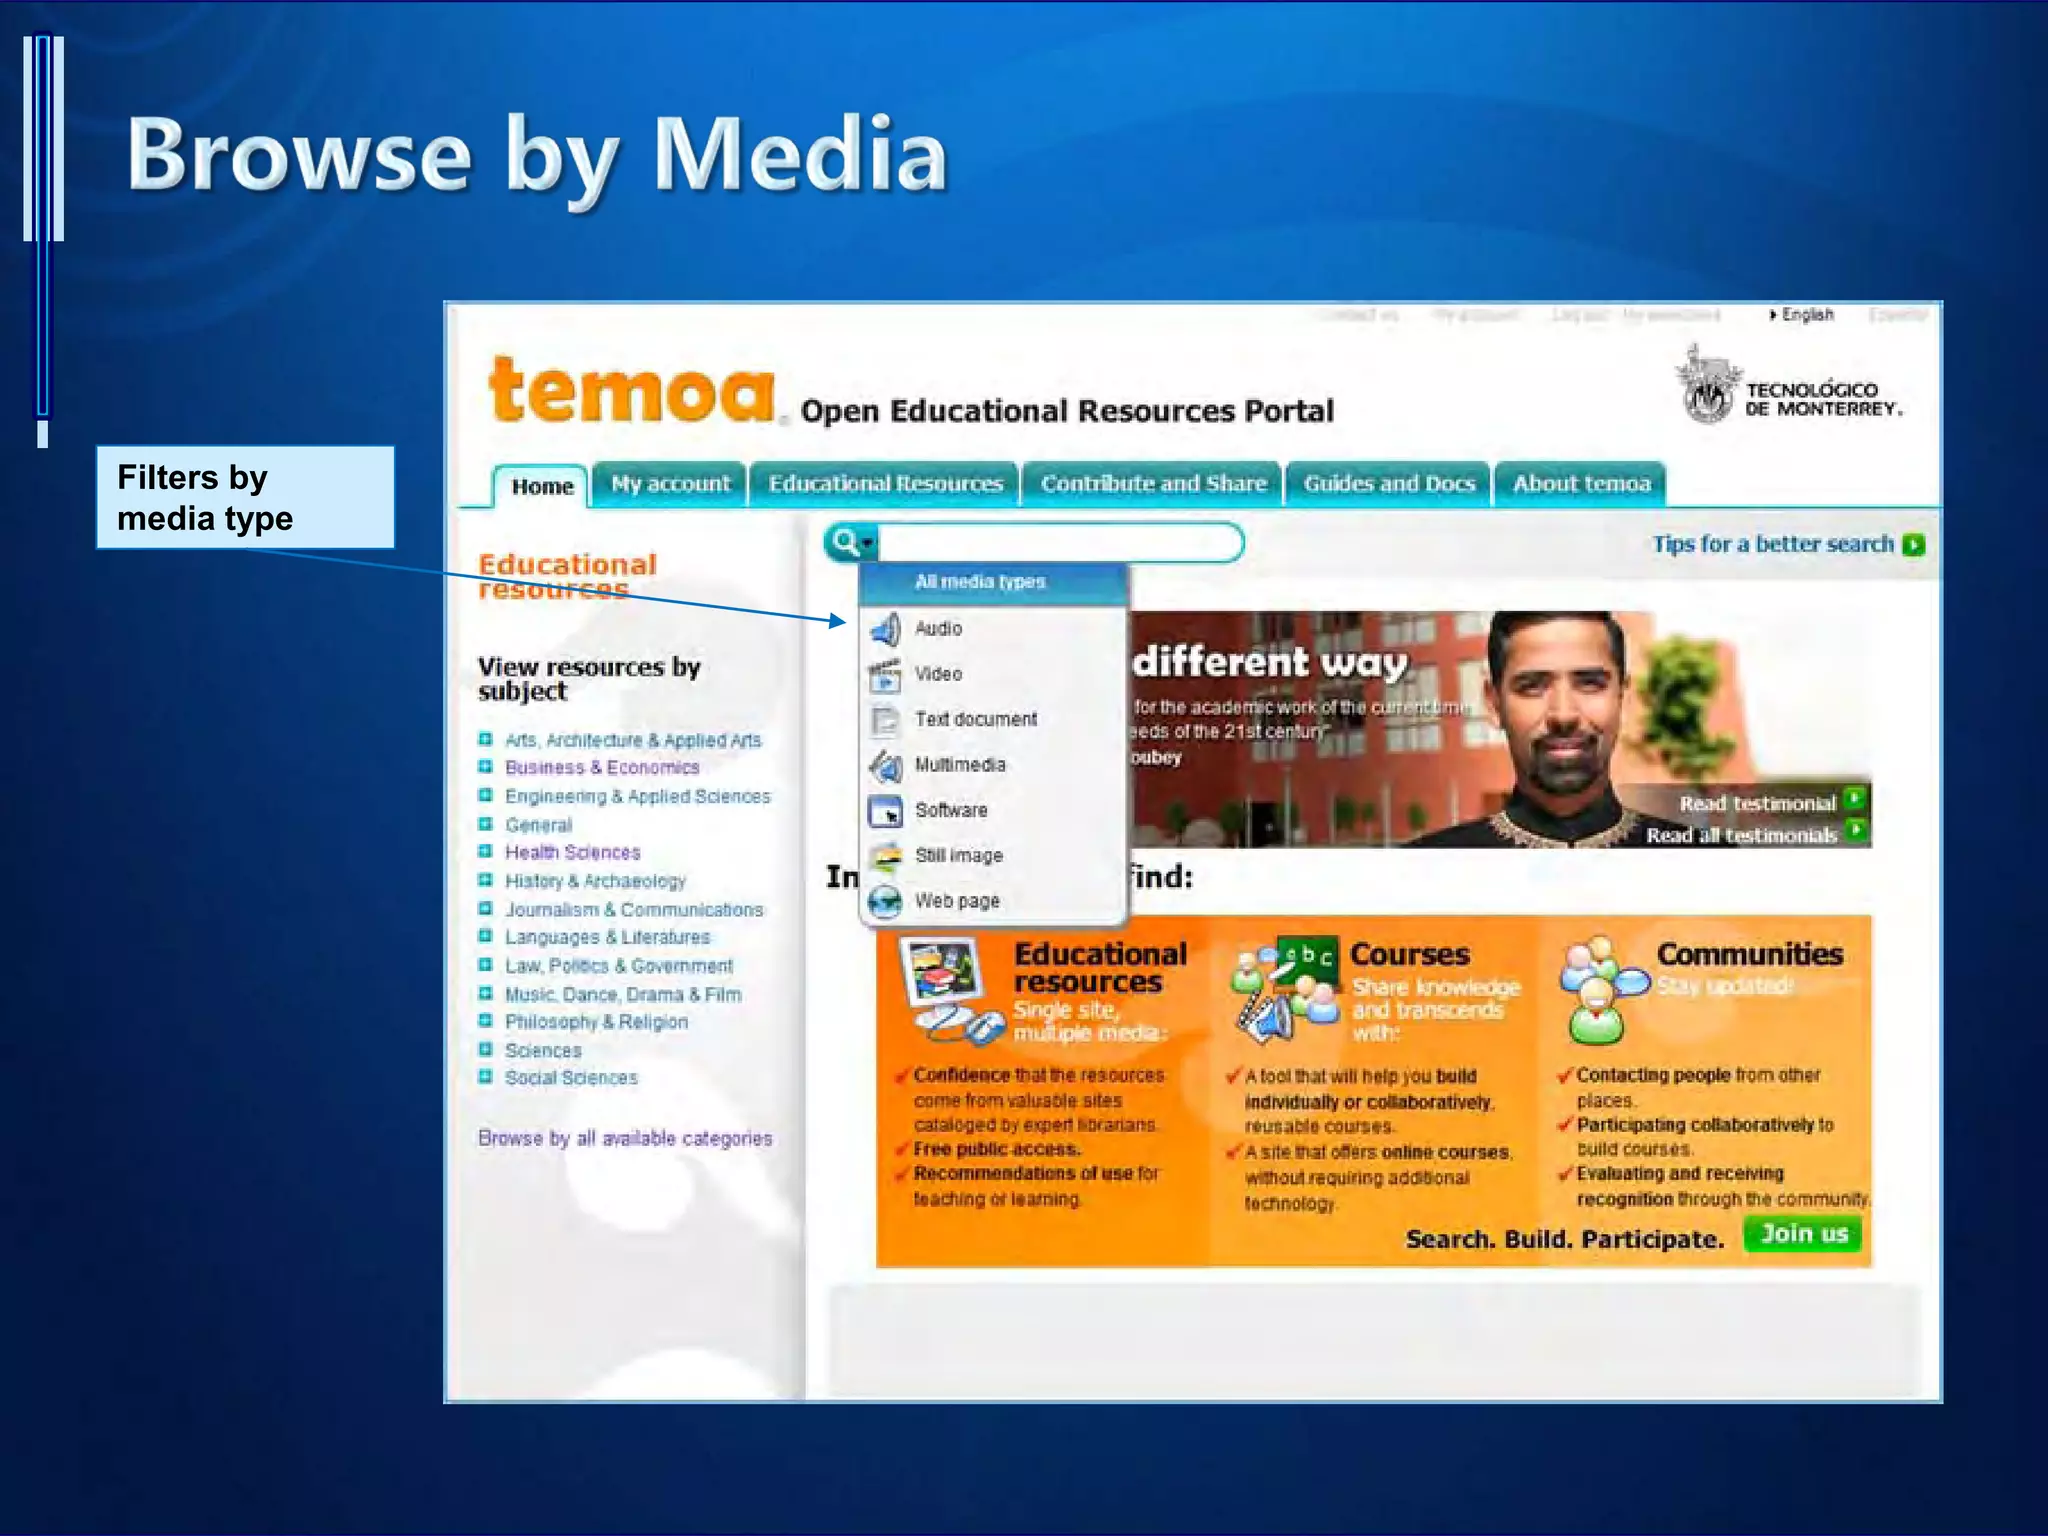This screenshot has width=2048, height=1536.
Task: Switch to Educational Resources tab
Action: 885,484
